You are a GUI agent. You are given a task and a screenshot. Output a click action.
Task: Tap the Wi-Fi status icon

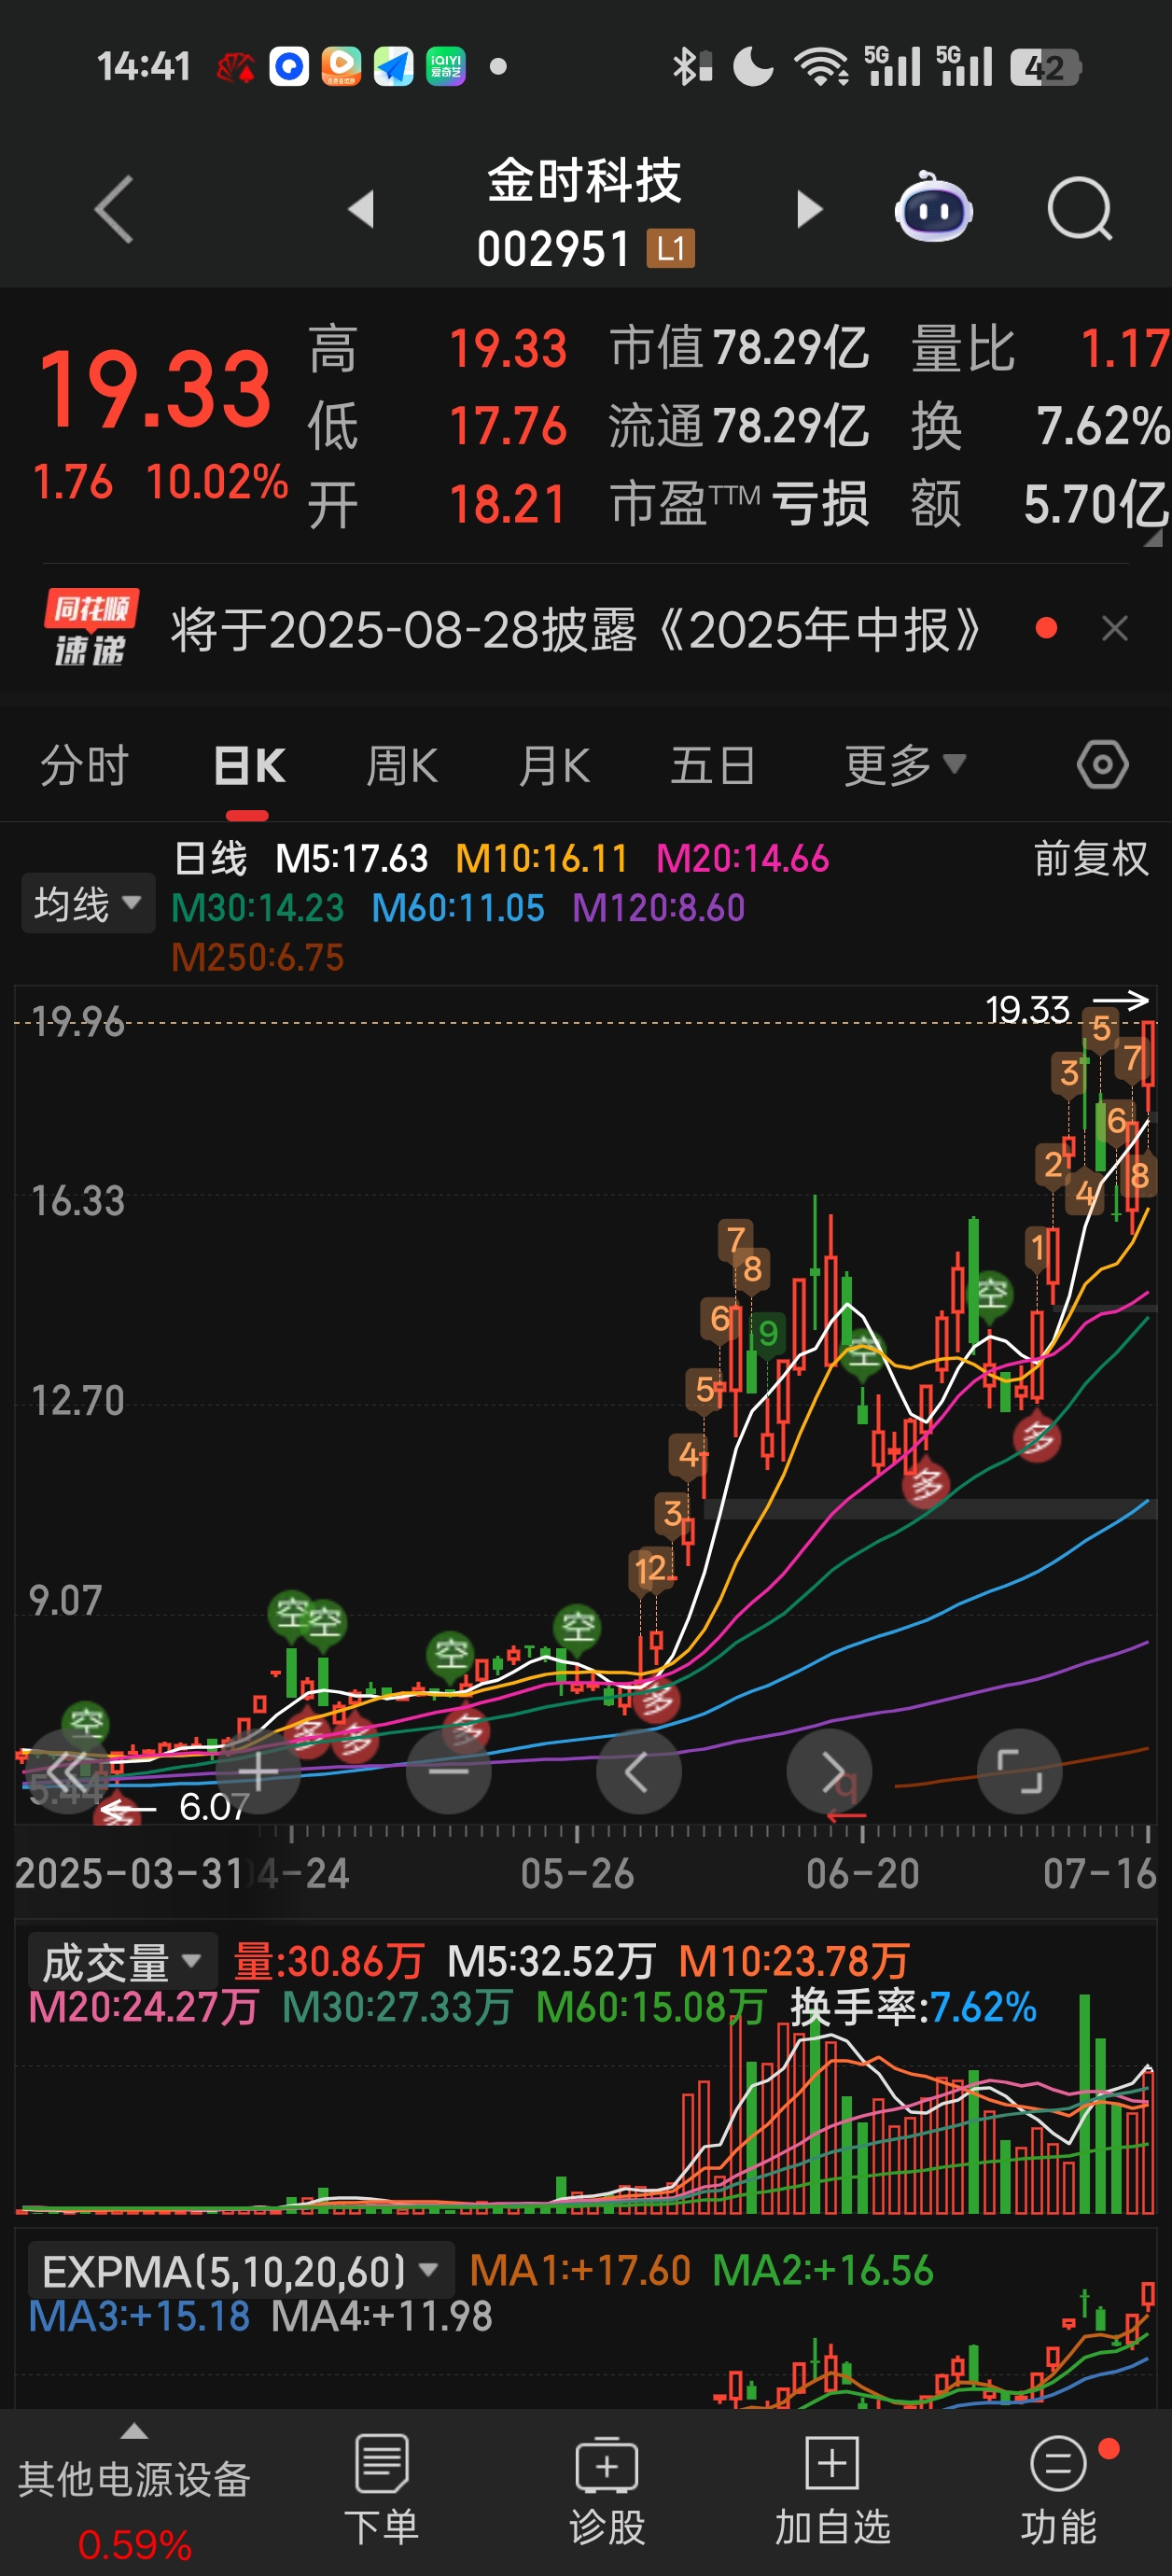[x=822, y=67]
